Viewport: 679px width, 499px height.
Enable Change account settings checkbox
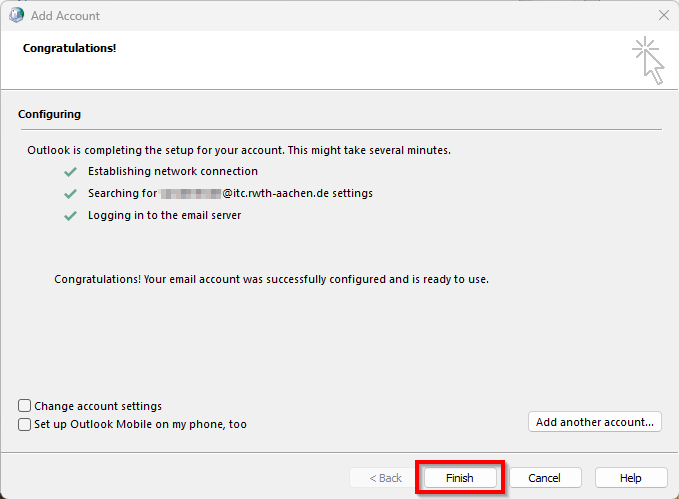[x=25, y=406]
